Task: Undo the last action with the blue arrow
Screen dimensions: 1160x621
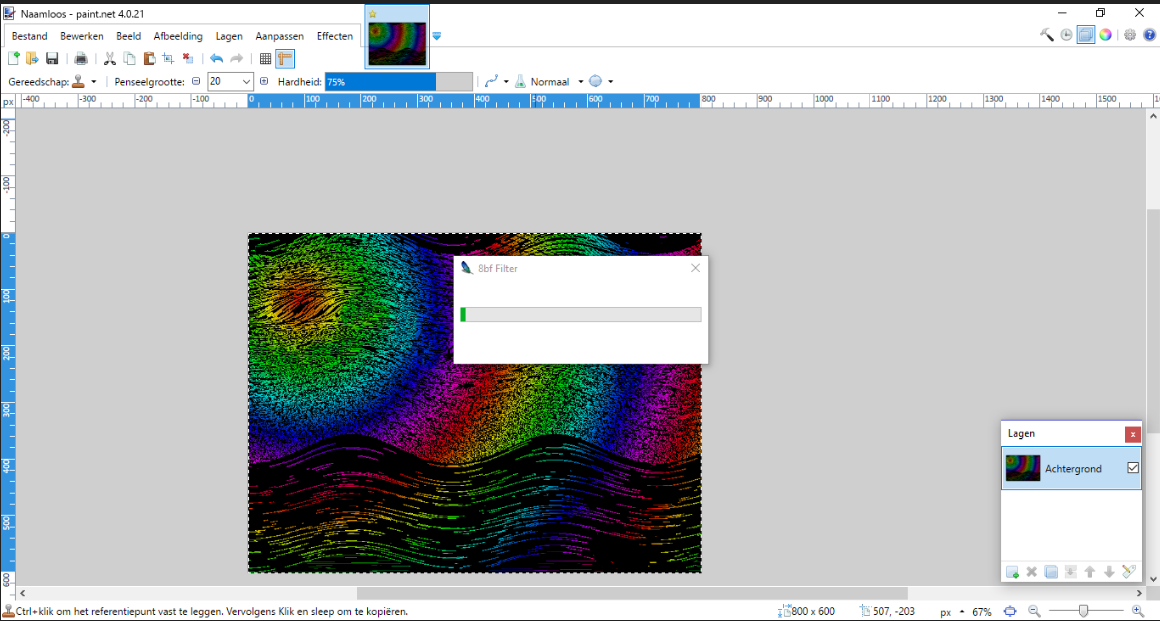Action: click(216, 58)
